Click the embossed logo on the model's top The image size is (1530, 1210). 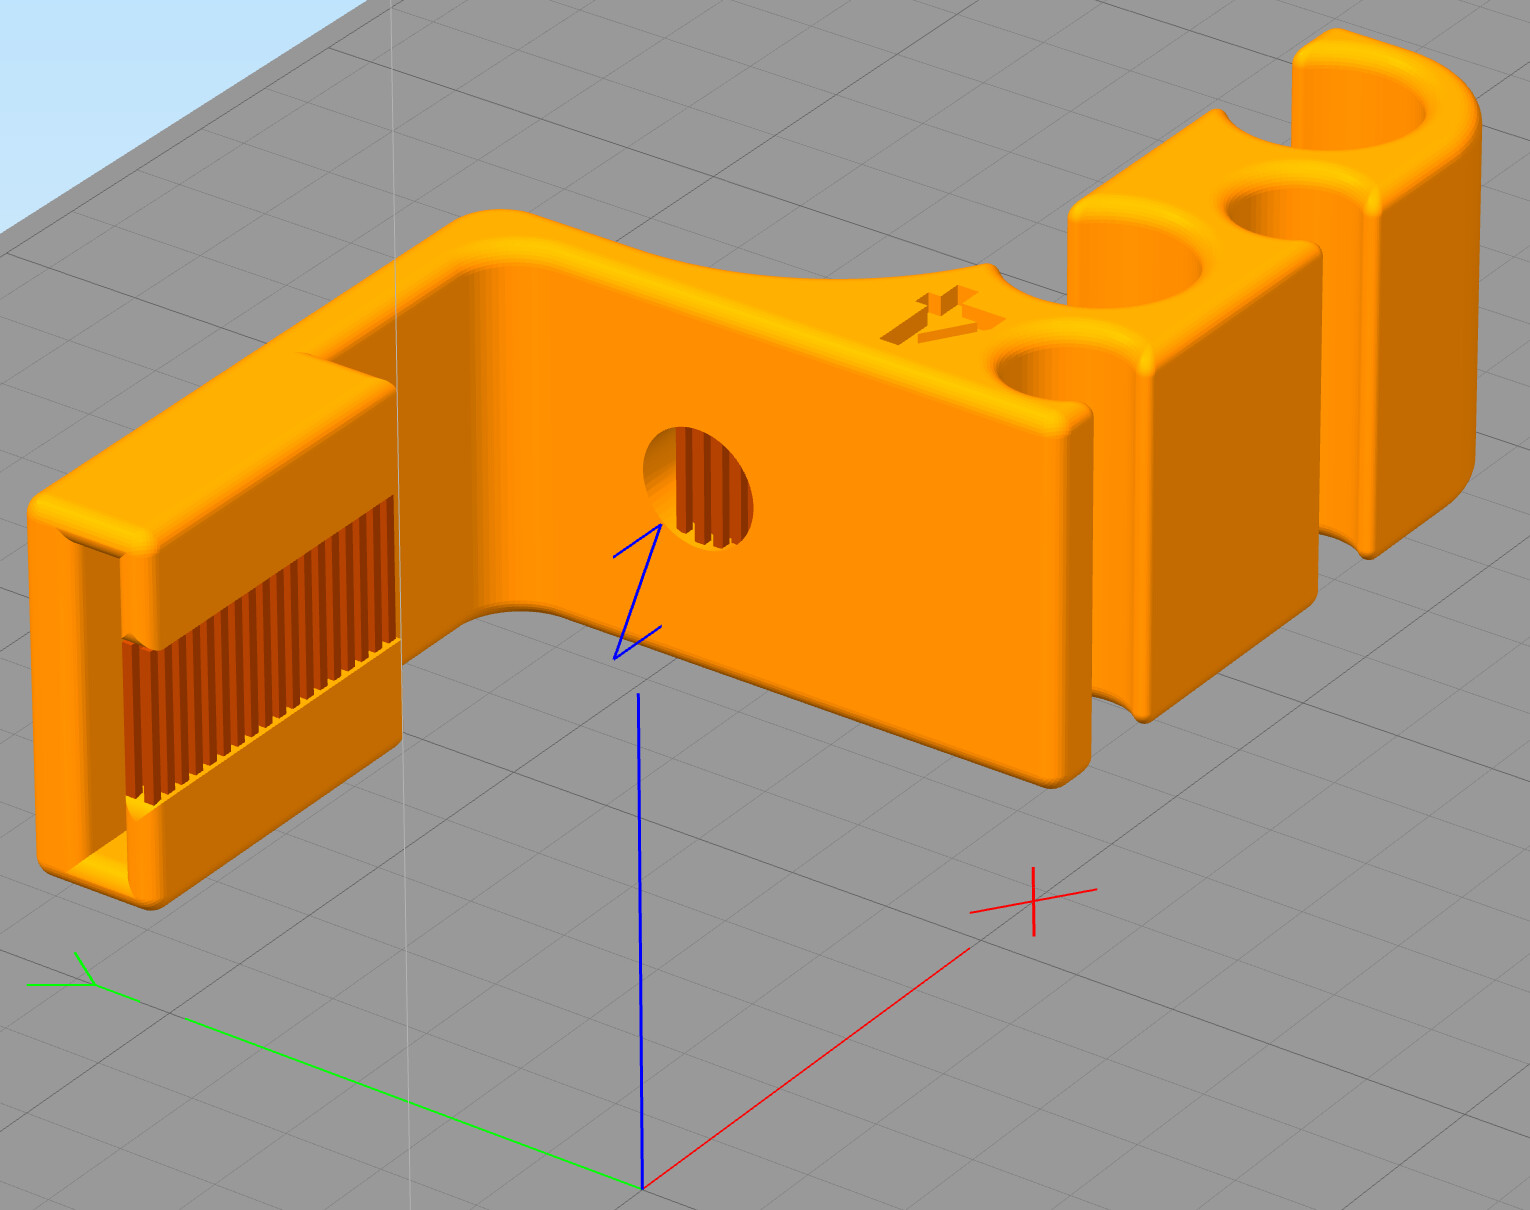tap(941, 316)
